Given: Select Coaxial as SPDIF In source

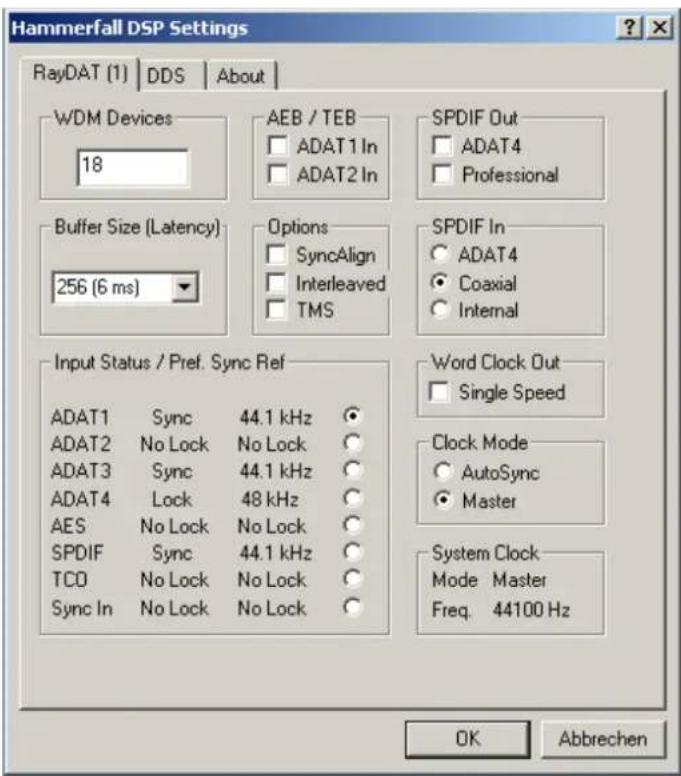Looking at the screenshot, I should coord(439,283).
